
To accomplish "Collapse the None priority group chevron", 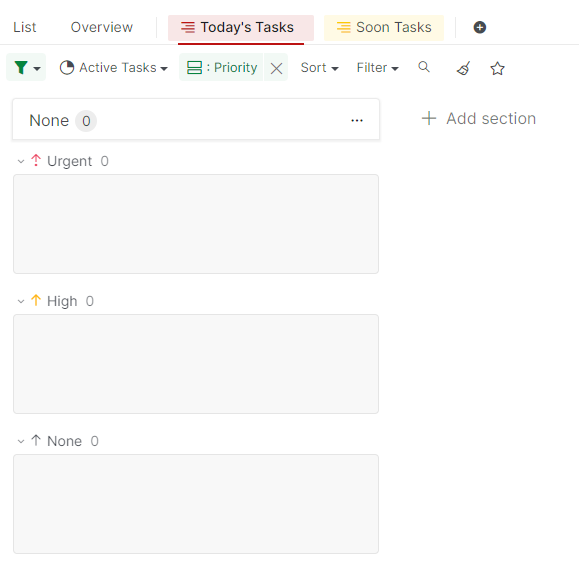I will tap(21, 441).
